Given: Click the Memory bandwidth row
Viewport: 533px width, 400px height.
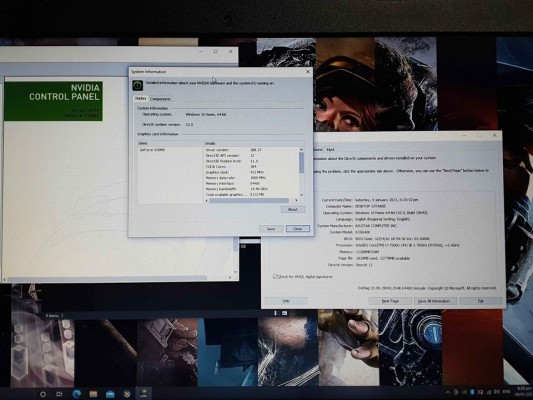Looking at the screenshot, I should click(x=251, y=189).
